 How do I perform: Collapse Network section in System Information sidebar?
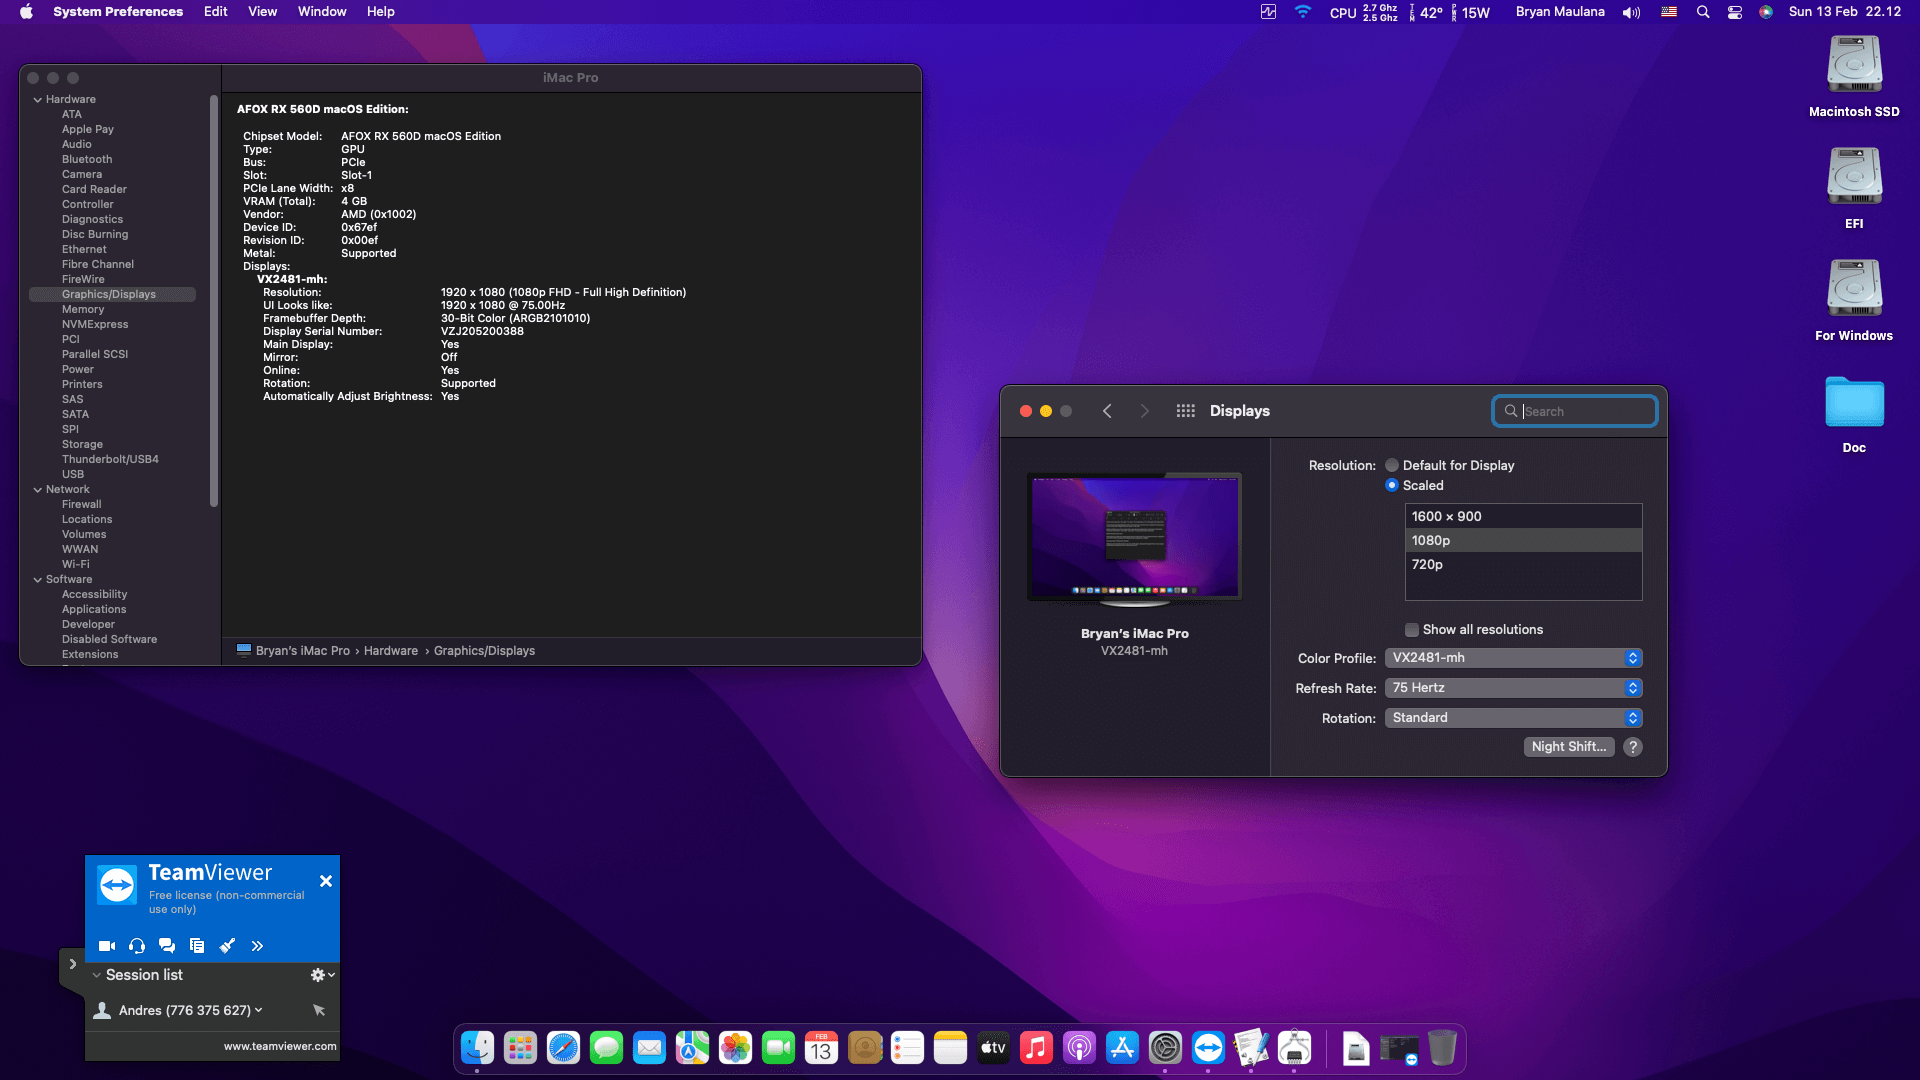point(38,490)
